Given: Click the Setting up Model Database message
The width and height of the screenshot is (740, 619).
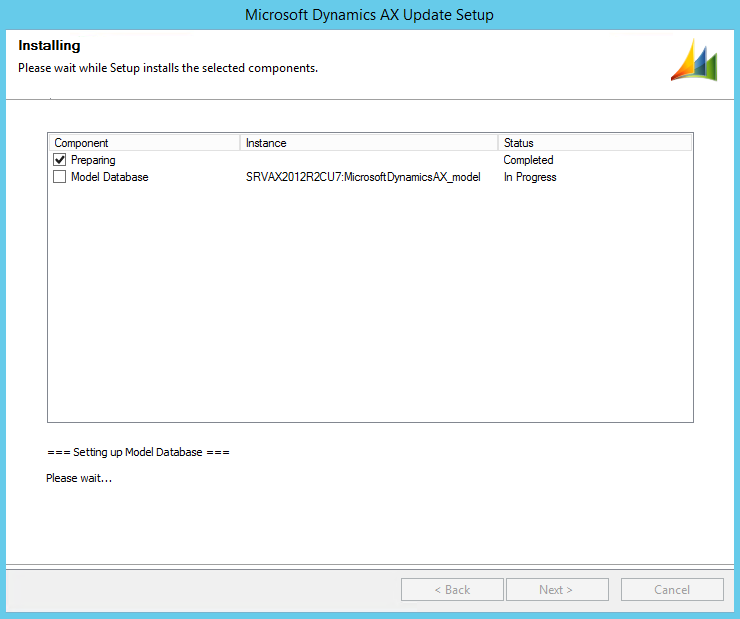Looking at the screenshot, I should (138, 452).
